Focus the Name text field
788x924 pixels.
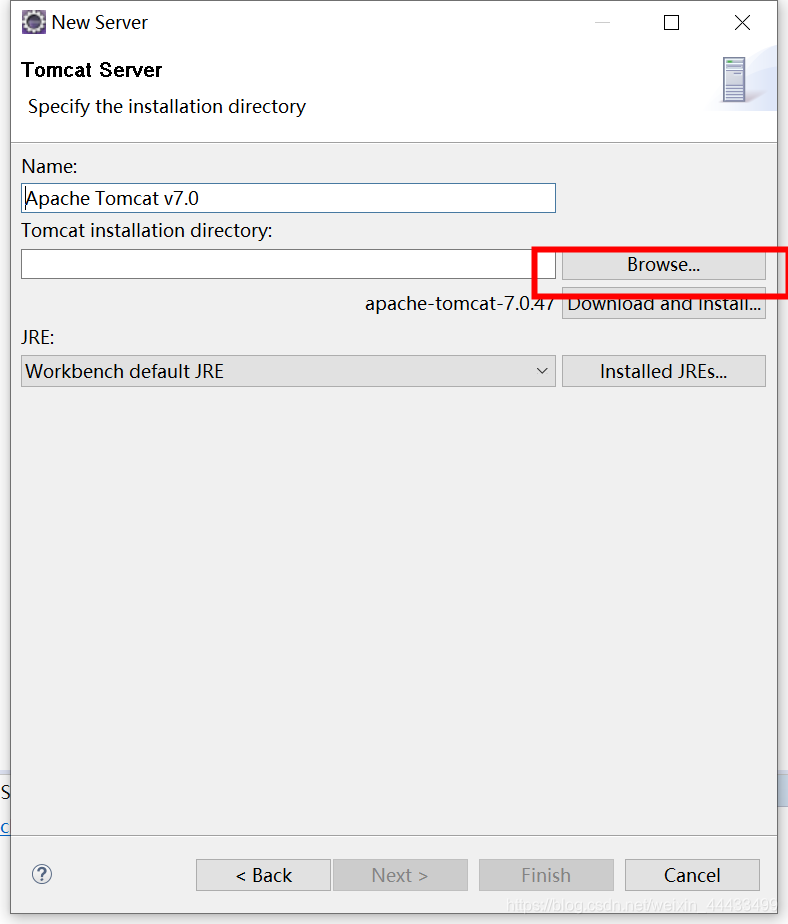tap(288, 198)
